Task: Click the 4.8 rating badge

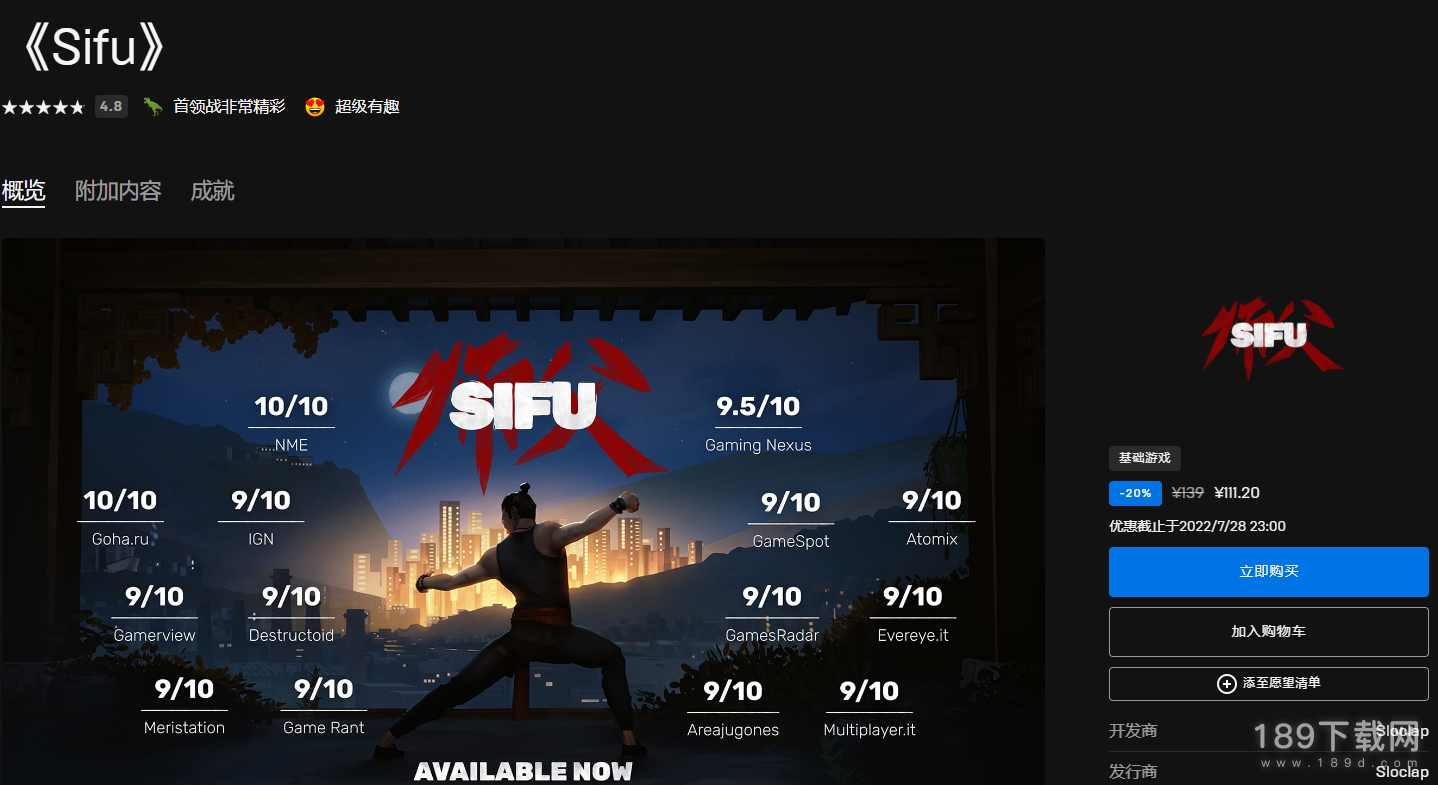Action: coord(111,106)
